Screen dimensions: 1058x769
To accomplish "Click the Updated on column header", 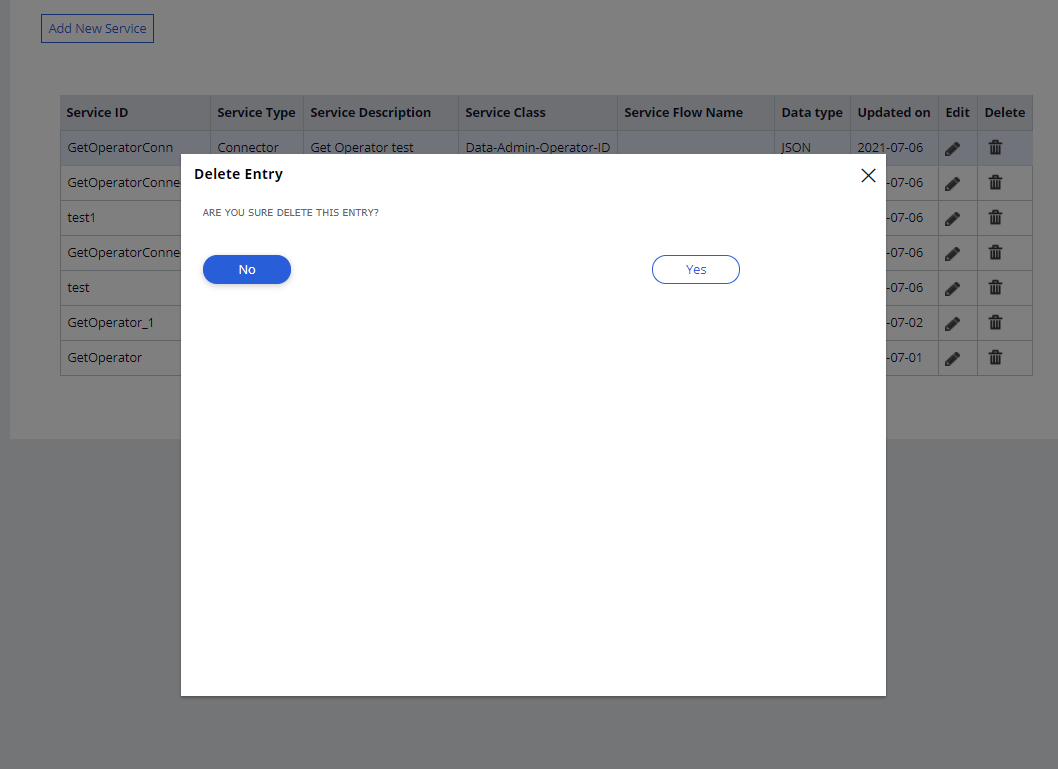I will click(x=894, y=113).
